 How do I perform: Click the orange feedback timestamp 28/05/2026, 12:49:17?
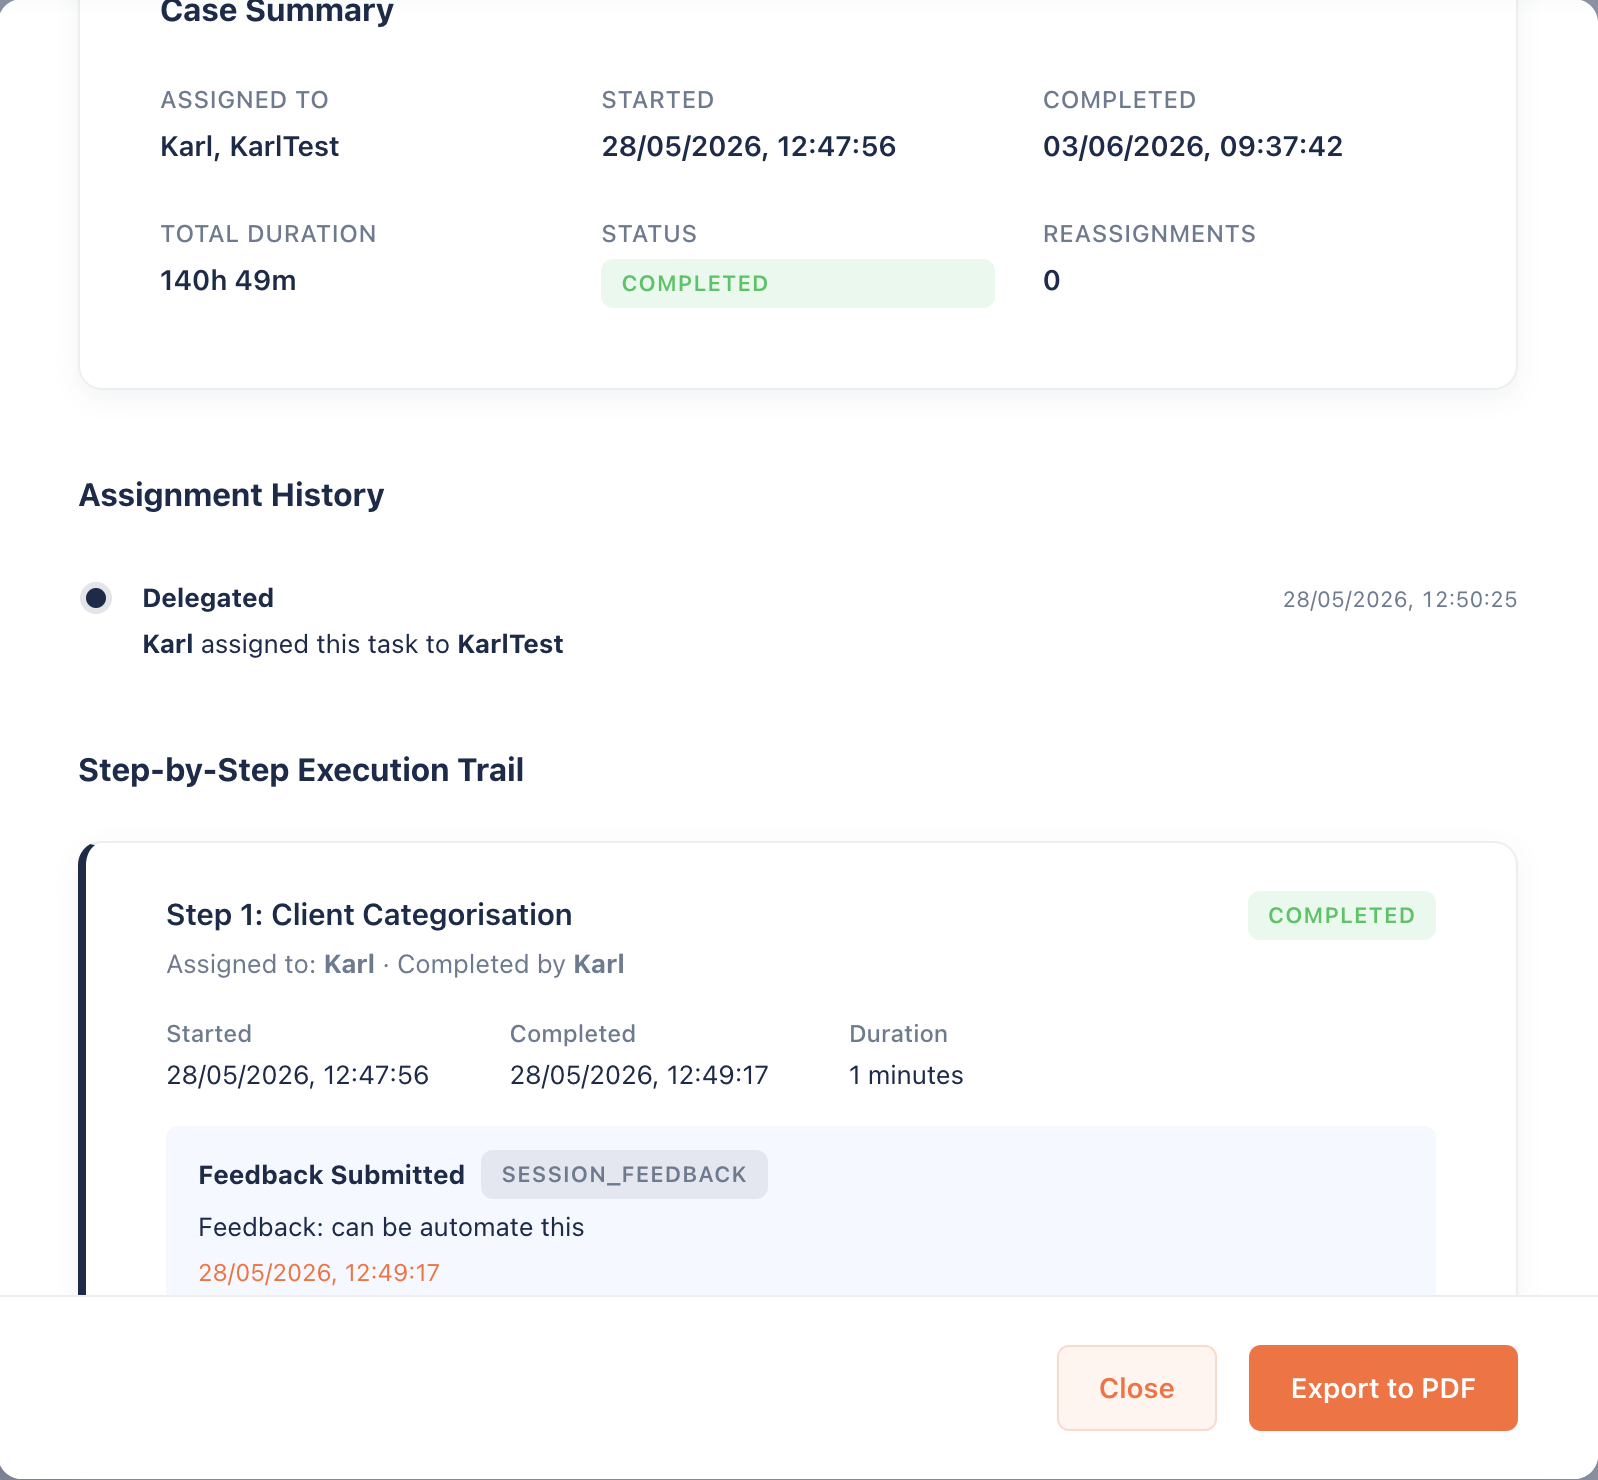click(319, 1272)
